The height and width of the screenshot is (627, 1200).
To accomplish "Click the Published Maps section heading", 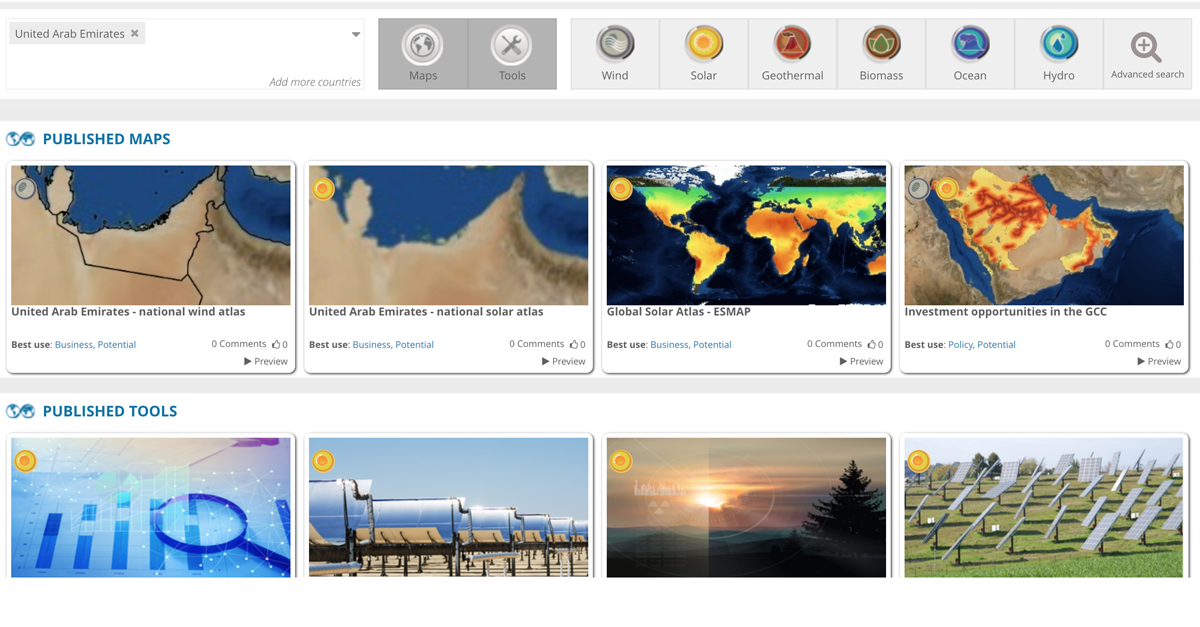I will coord(106,139).
